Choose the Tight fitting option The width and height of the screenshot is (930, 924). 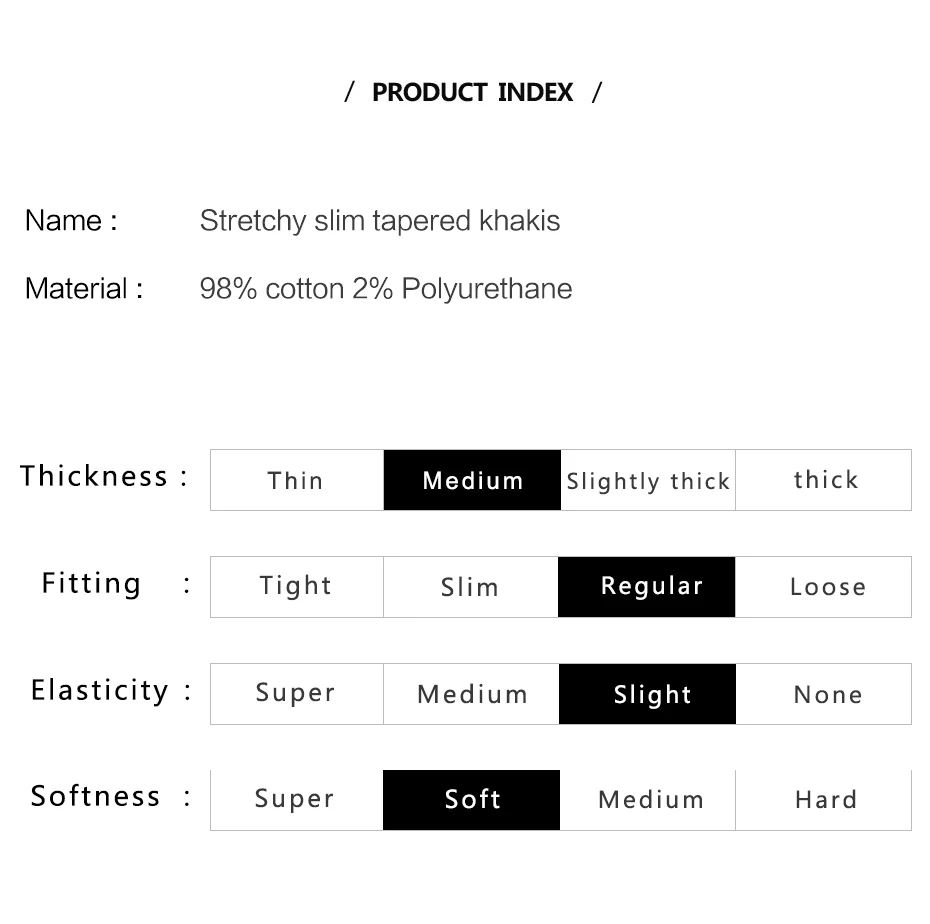(296, 587)
